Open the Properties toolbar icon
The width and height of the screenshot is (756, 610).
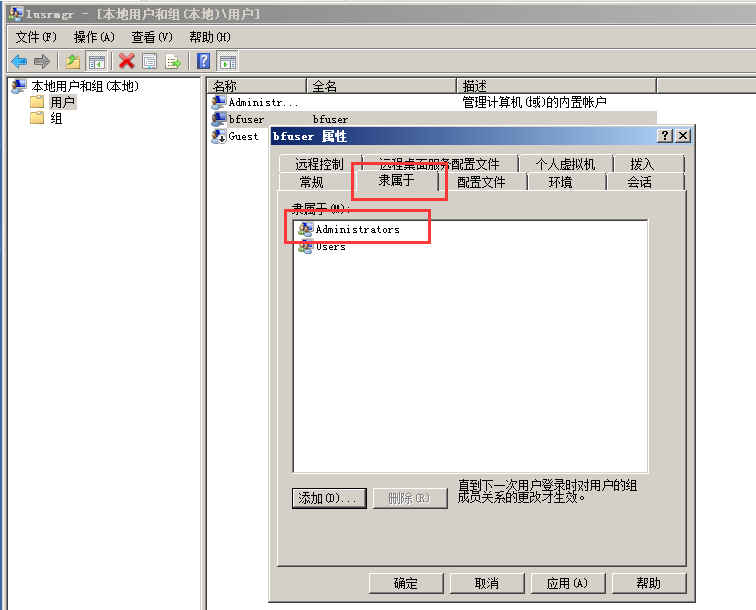[x=149, y=61]
